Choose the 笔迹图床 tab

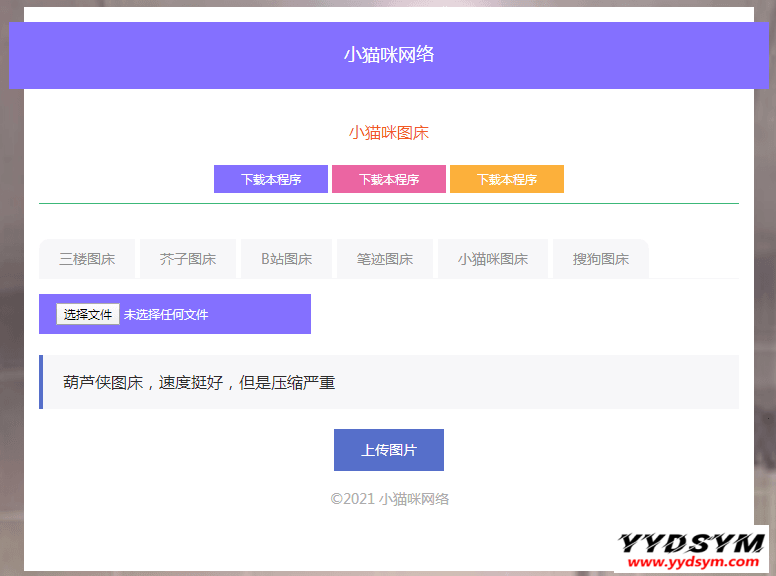[x=385, y=259]
